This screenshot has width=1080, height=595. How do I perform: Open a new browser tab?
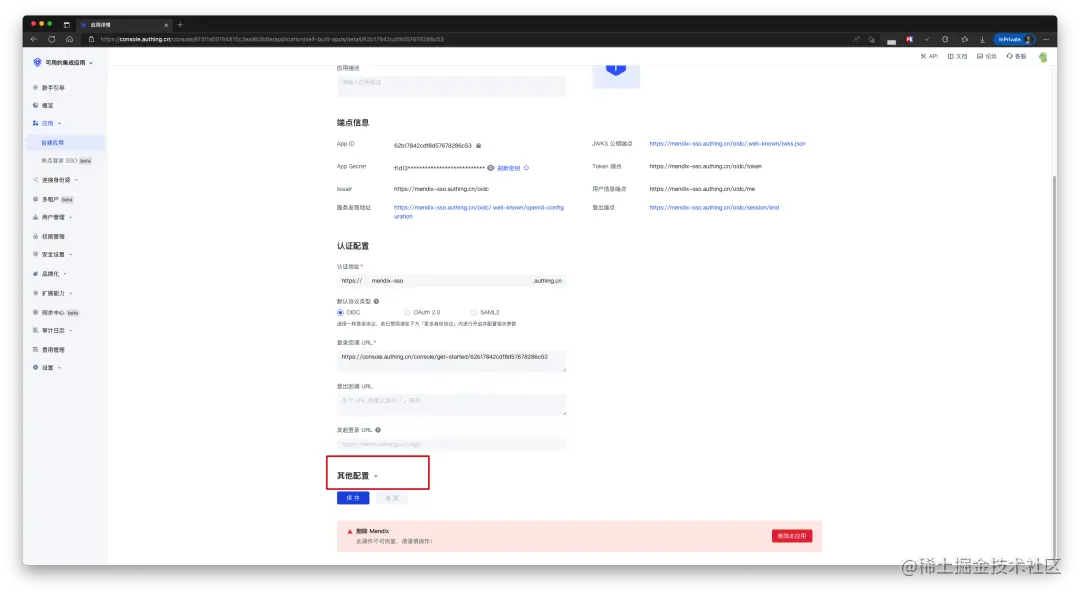pos(180,25)
